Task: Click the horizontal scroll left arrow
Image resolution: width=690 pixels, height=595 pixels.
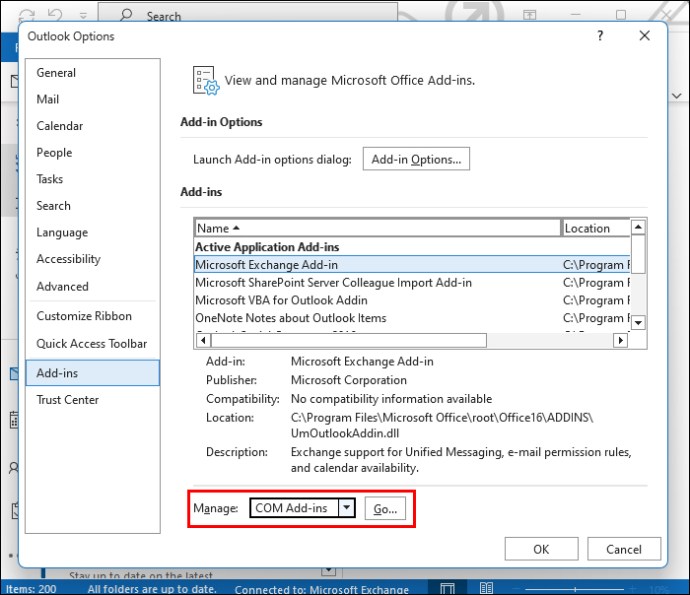Action: pyautogui.click(x=203, y=340)
